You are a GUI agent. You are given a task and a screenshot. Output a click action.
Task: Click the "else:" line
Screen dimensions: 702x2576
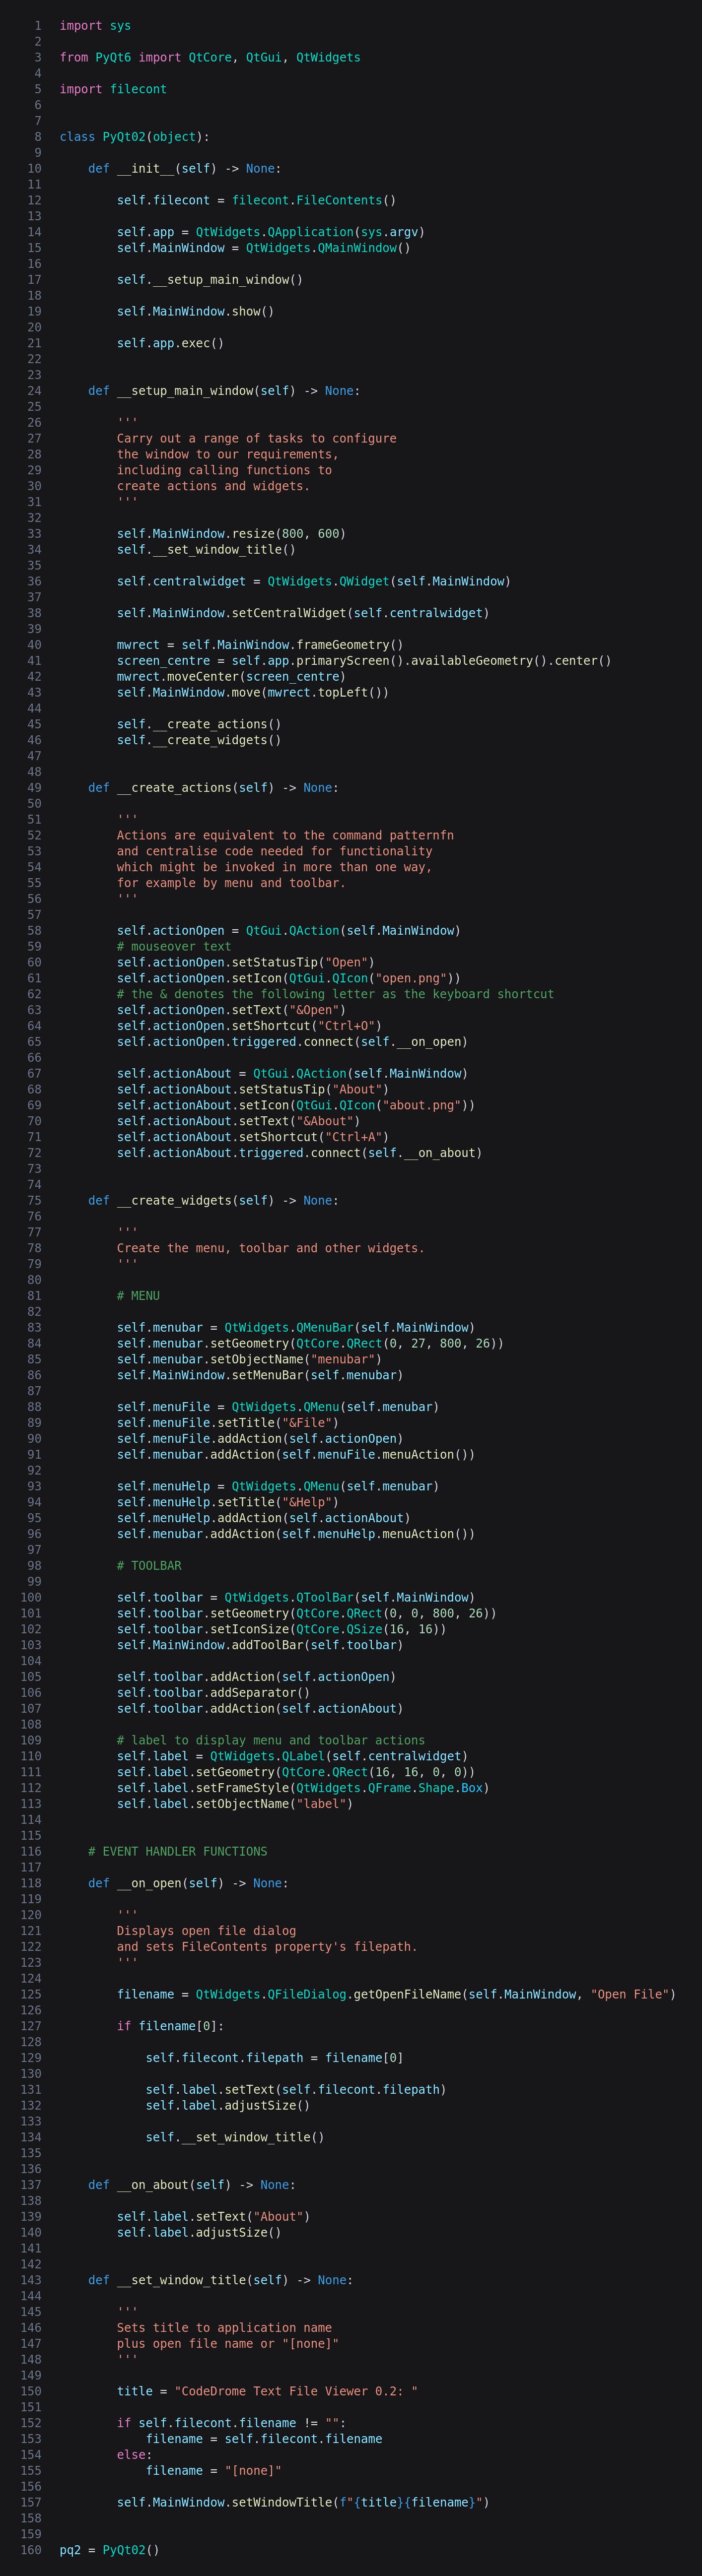pos(134,2455)
